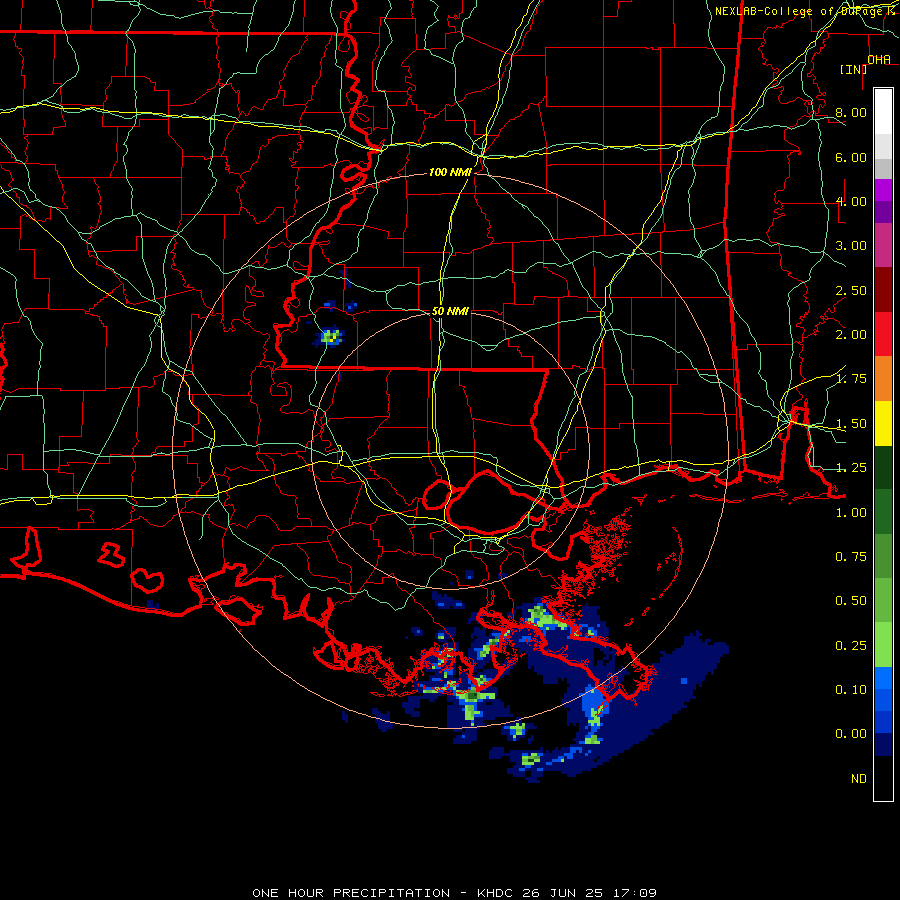Pick the orange swatch in the color scale
This screenshot has width=900, height=900.
[883, 379]
